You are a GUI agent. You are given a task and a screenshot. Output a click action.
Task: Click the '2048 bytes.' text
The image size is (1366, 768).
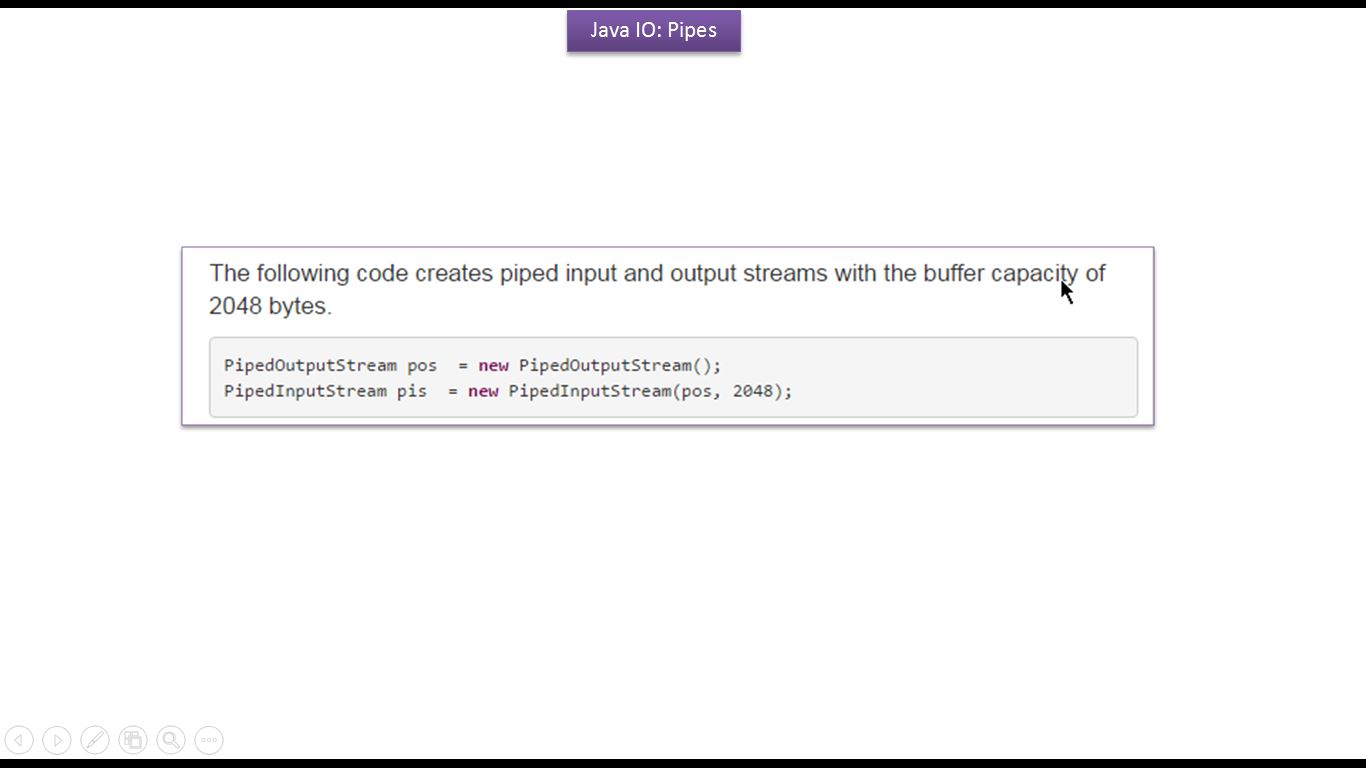click(x=270, y=306)
